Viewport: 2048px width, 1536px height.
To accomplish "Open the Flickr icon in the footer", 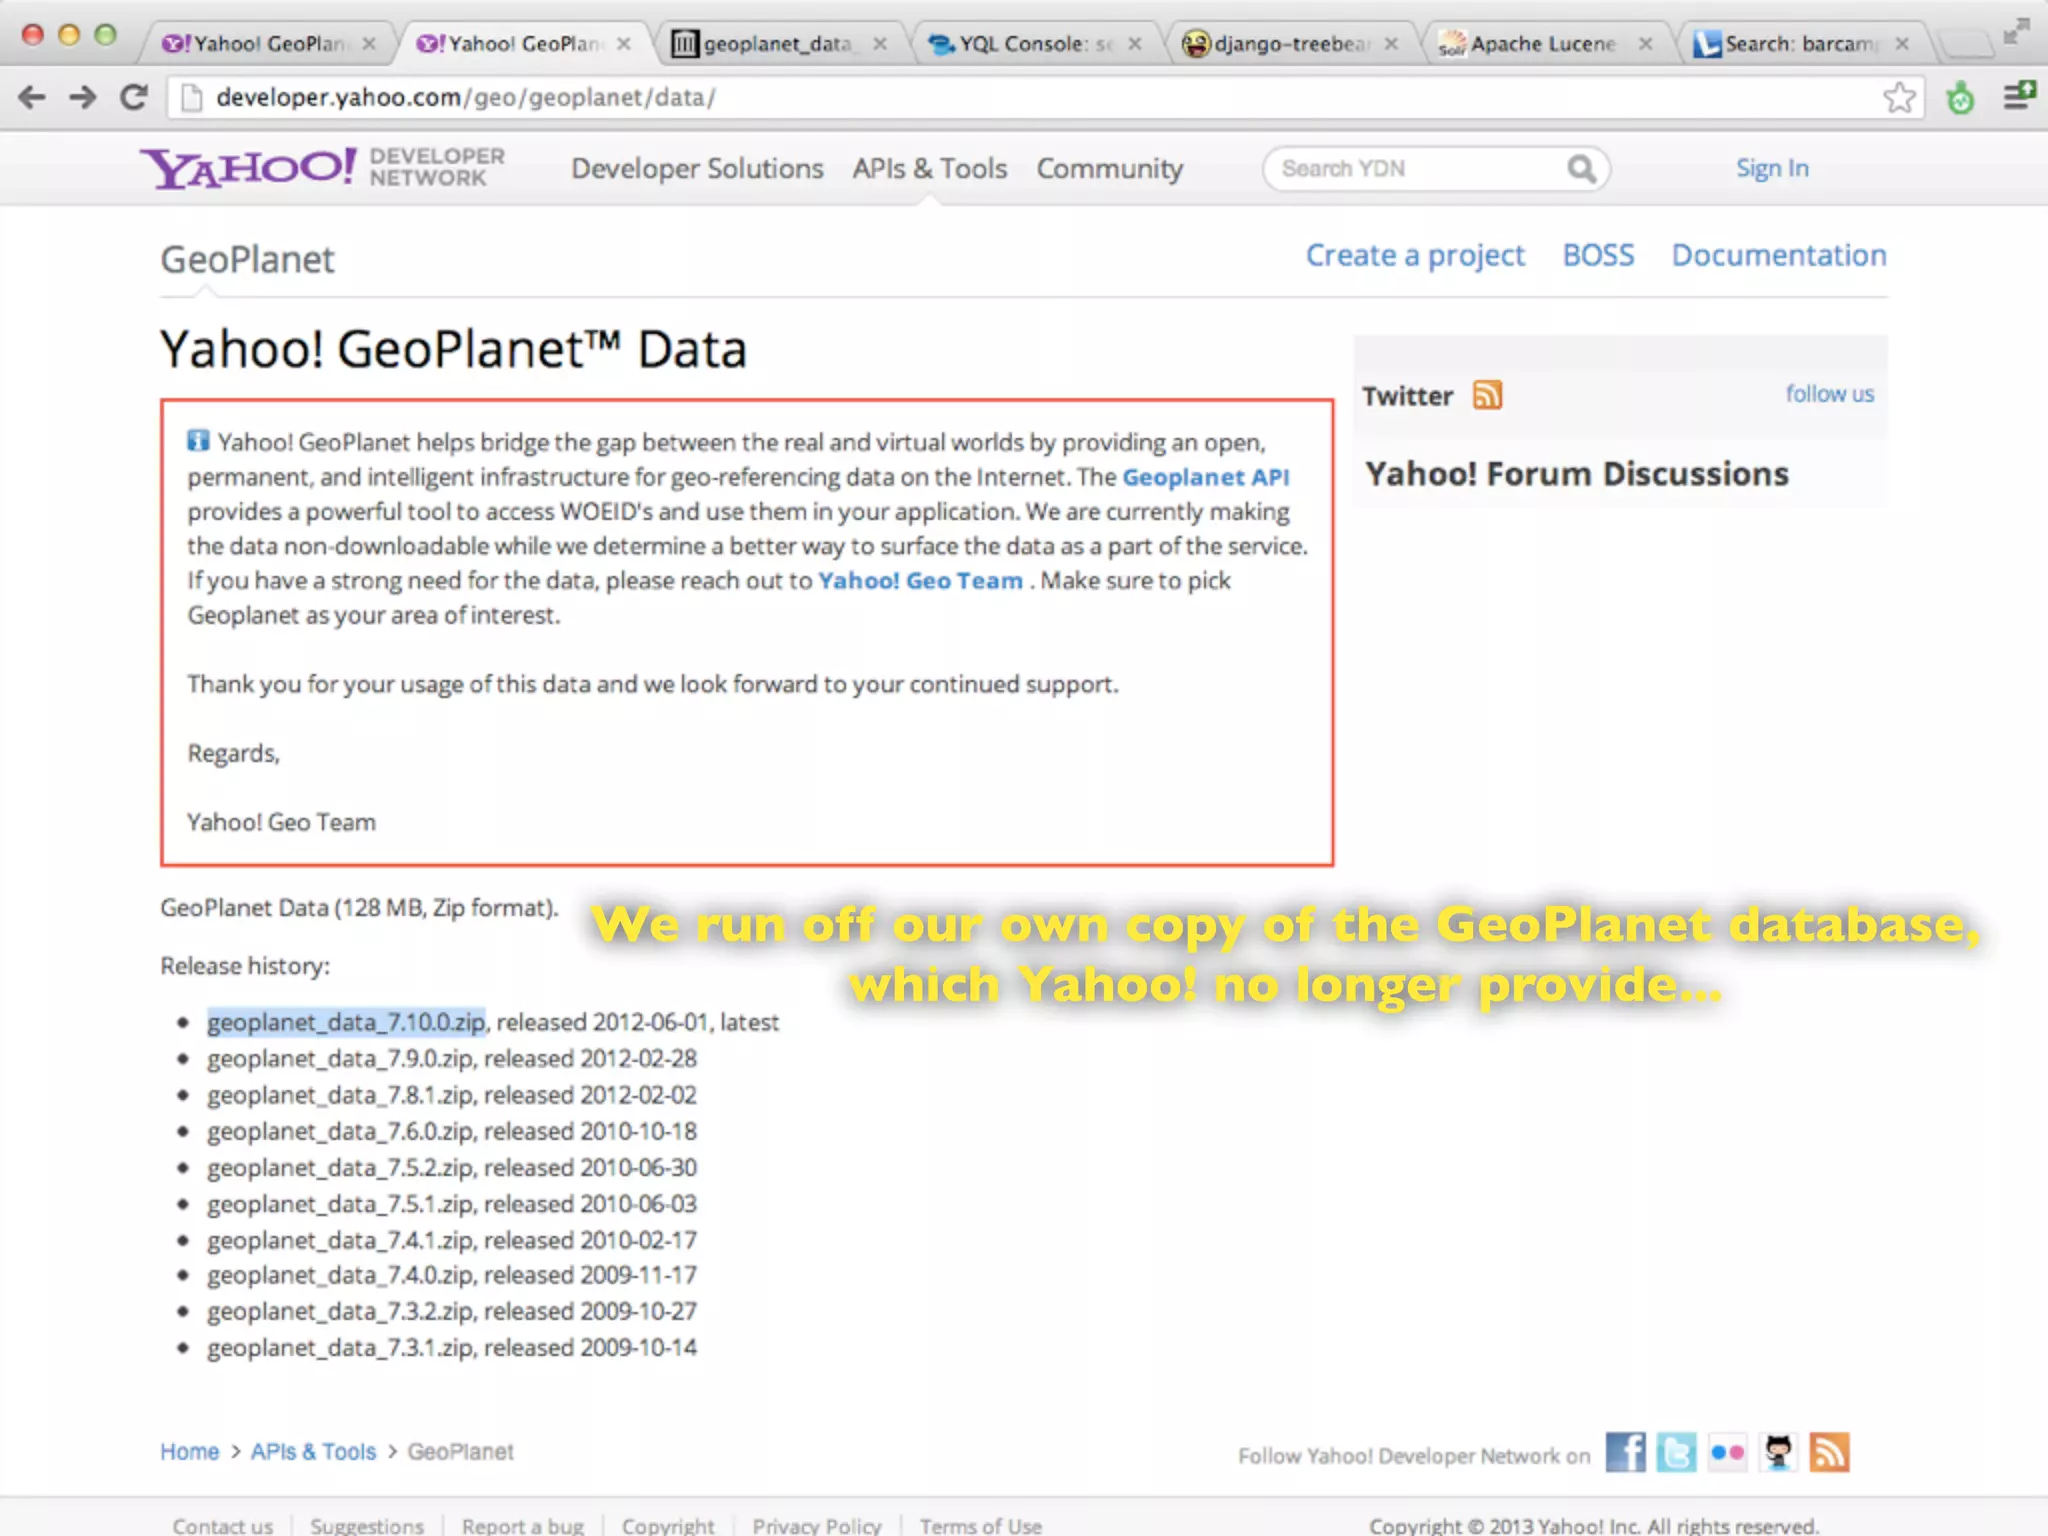I will tap(1727, 1452).
